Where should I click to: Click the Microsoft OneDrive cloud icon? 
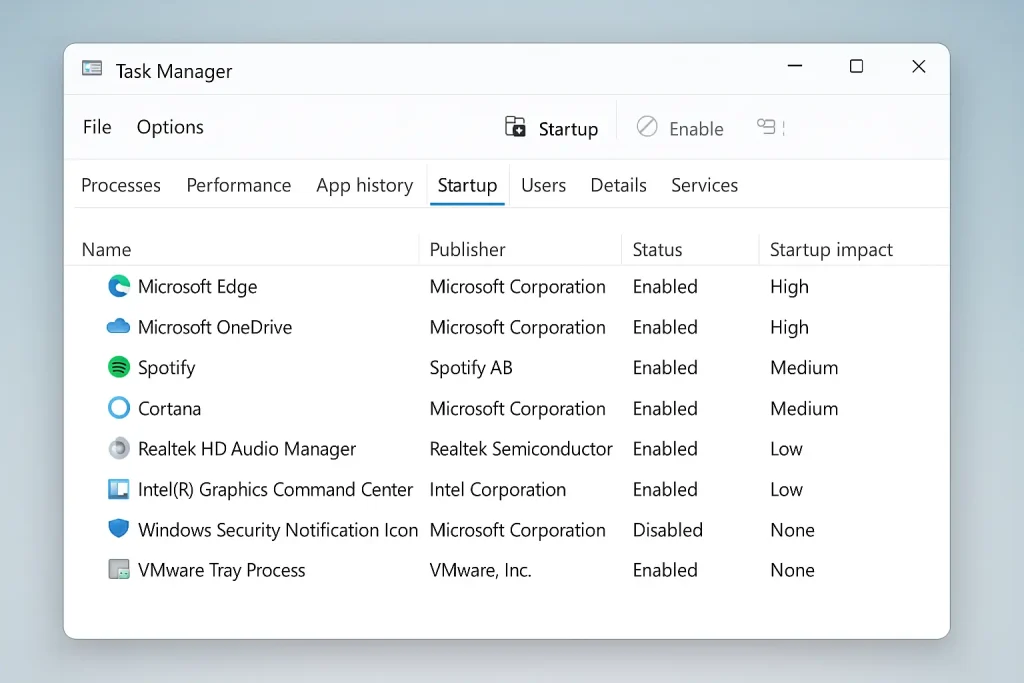[119, 327]
